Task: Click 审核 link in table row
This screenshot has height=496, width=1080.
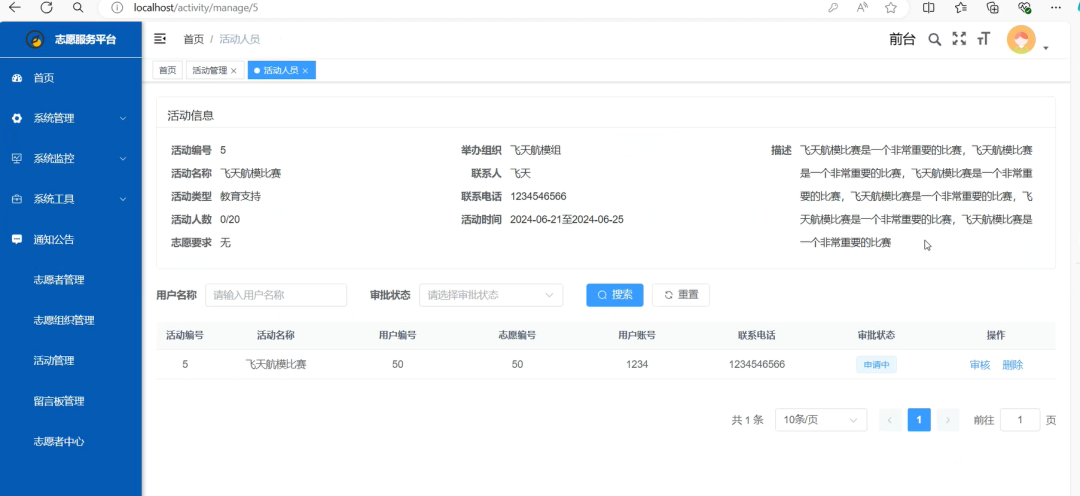Action: (x=979, y=365)
